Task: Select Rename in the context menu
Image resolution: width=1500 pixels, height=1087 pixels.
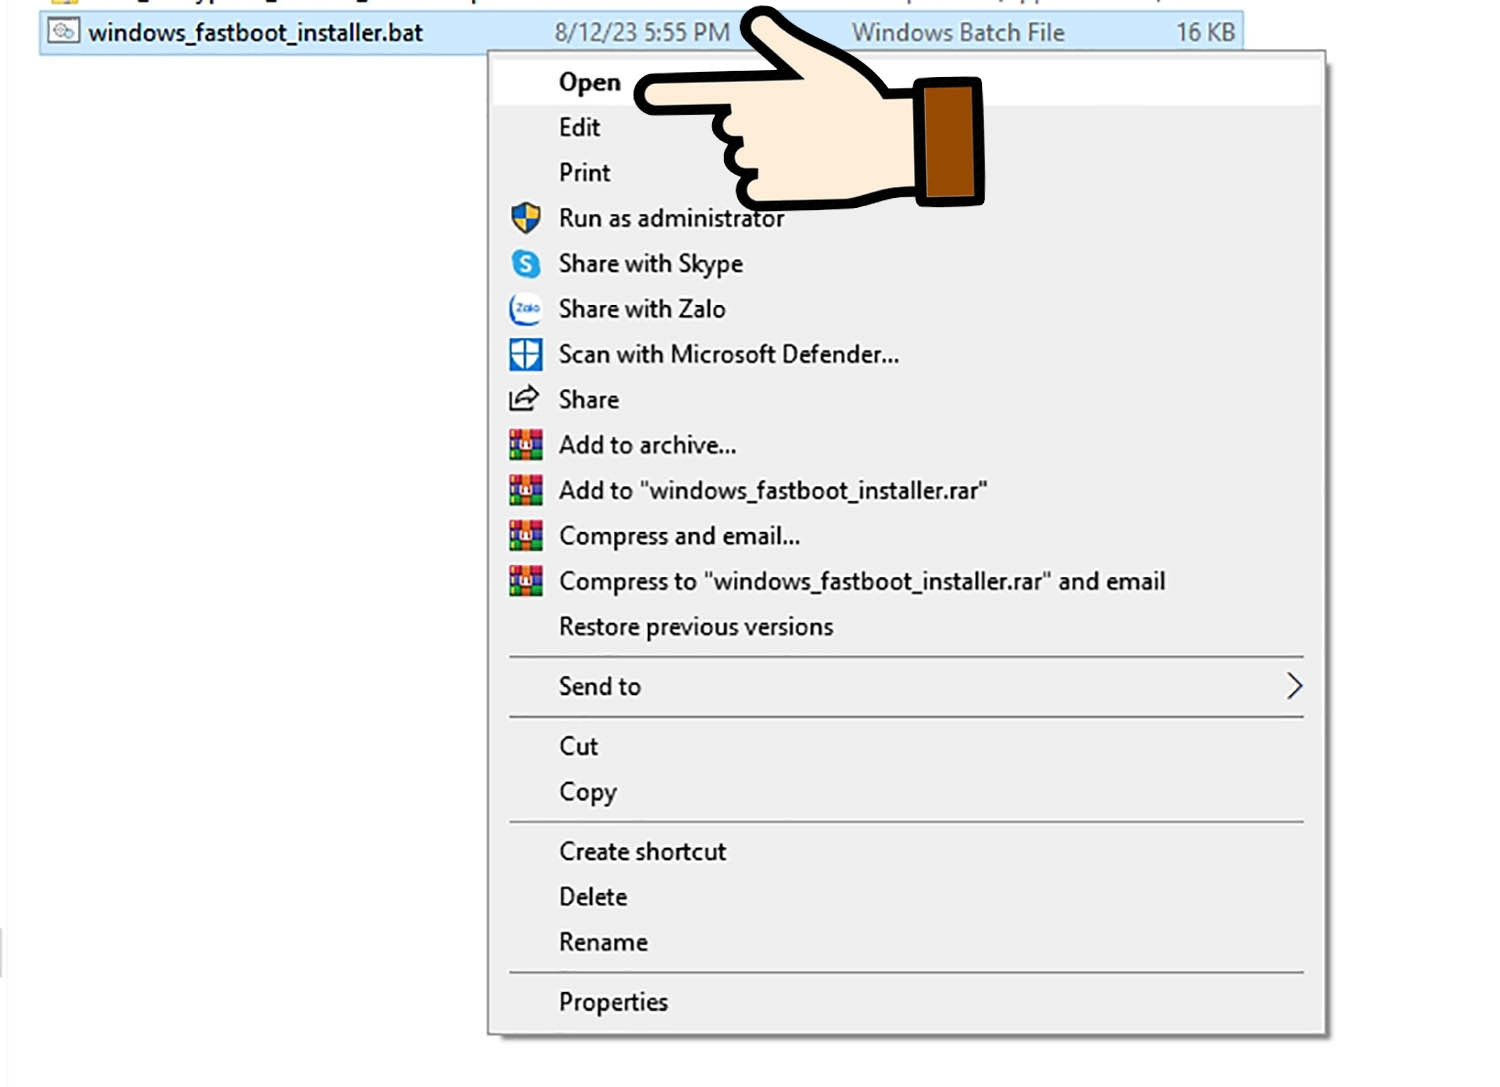Action: (906, 942)
